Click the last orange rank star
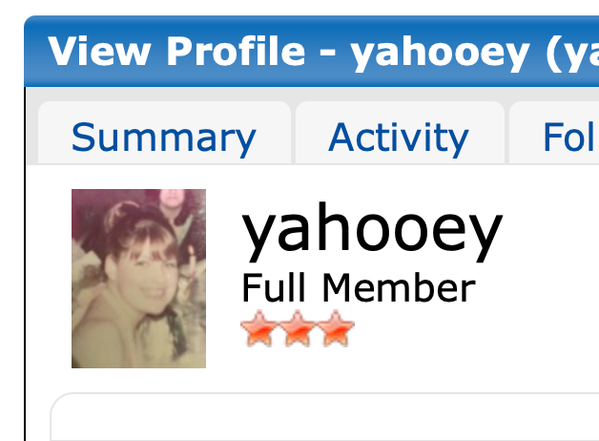 (x=335, y=329)
